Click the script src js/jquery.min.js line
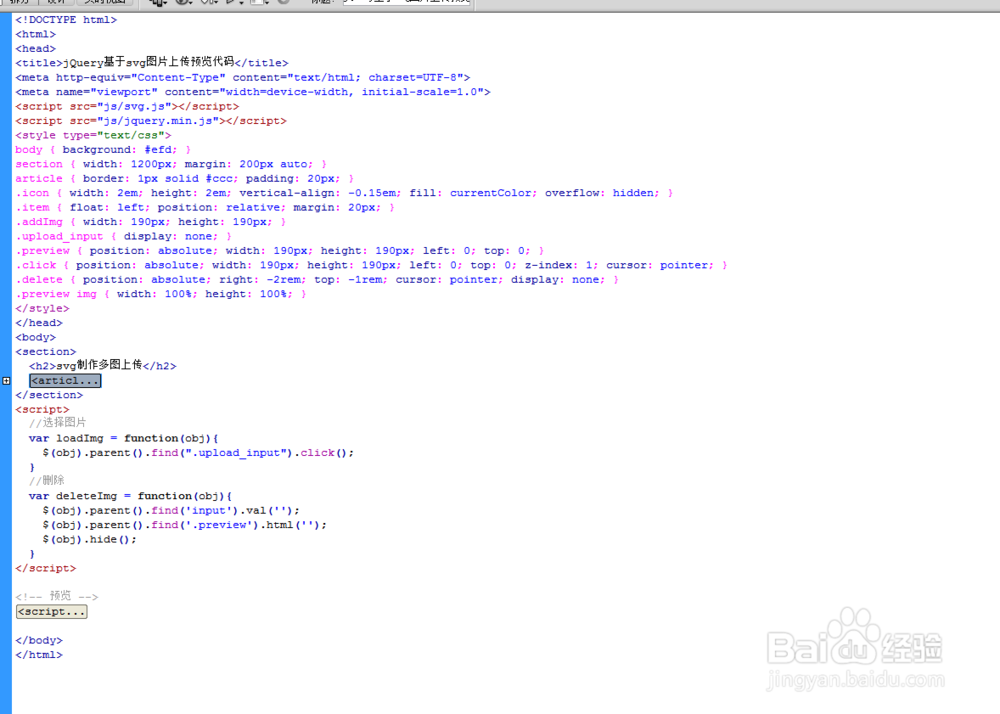 click(151, 121)
